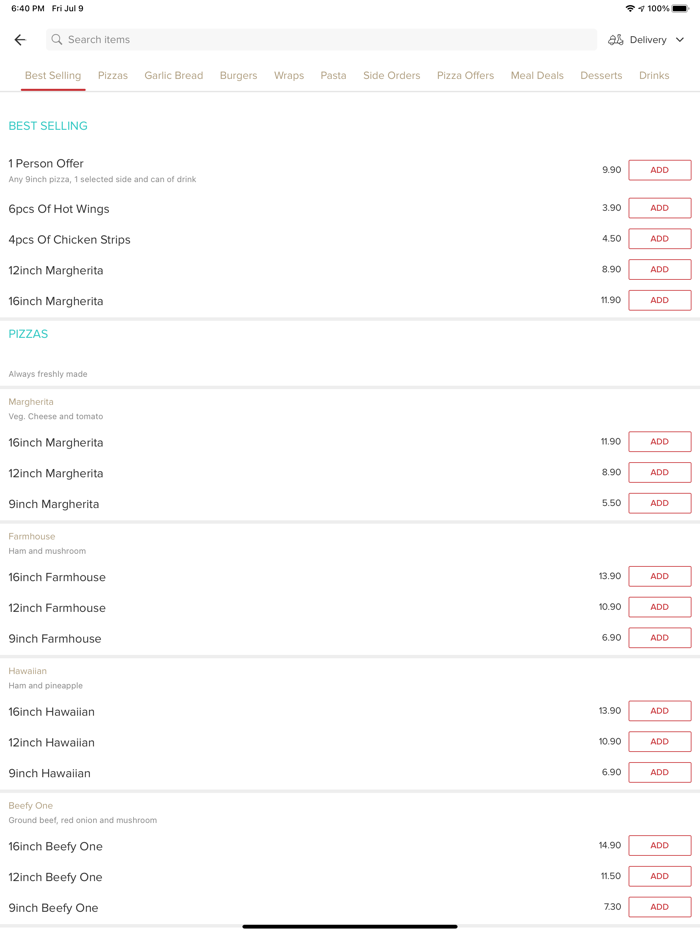Image resolution: width=700 pixels, height=934 pixels.
Task: Add 4pcs Of Chicken Strips
Action: click(659, 239)
